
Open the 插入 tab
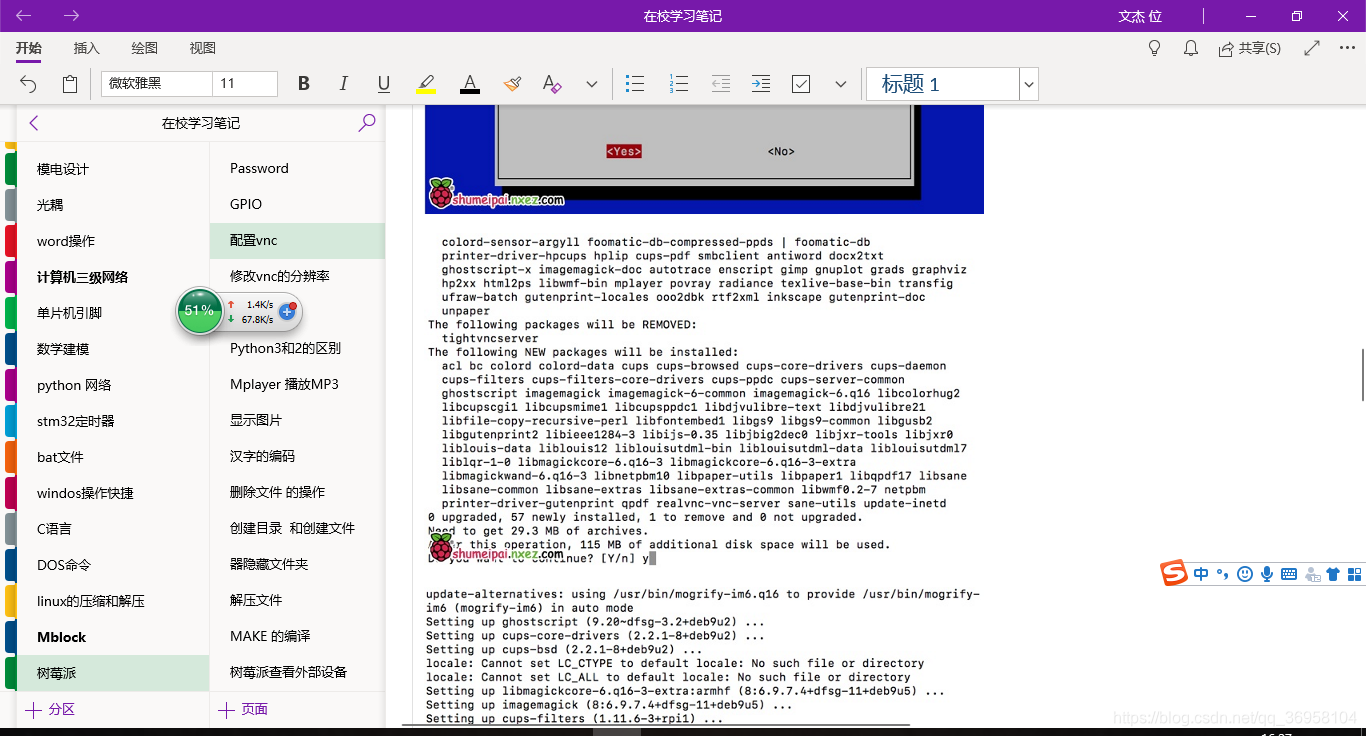coord(87,48)
